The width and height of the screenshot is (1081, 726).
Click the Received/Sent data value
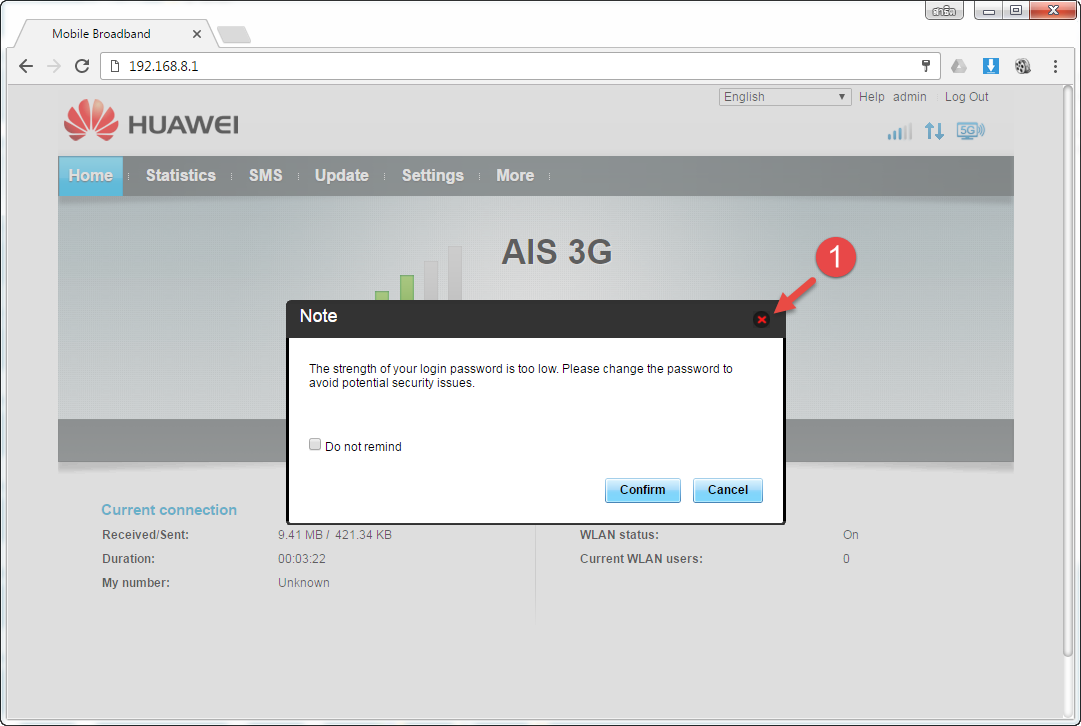coord(335,535)
